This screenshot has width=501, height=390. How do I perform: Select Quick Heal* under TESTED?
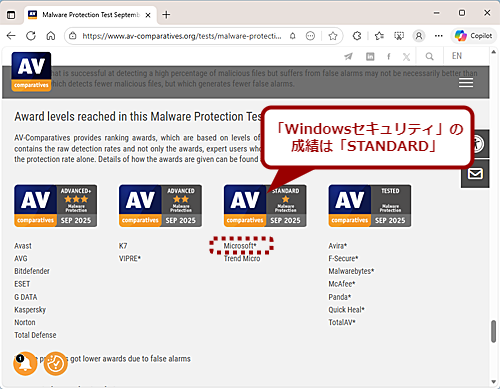coord(347,310)
